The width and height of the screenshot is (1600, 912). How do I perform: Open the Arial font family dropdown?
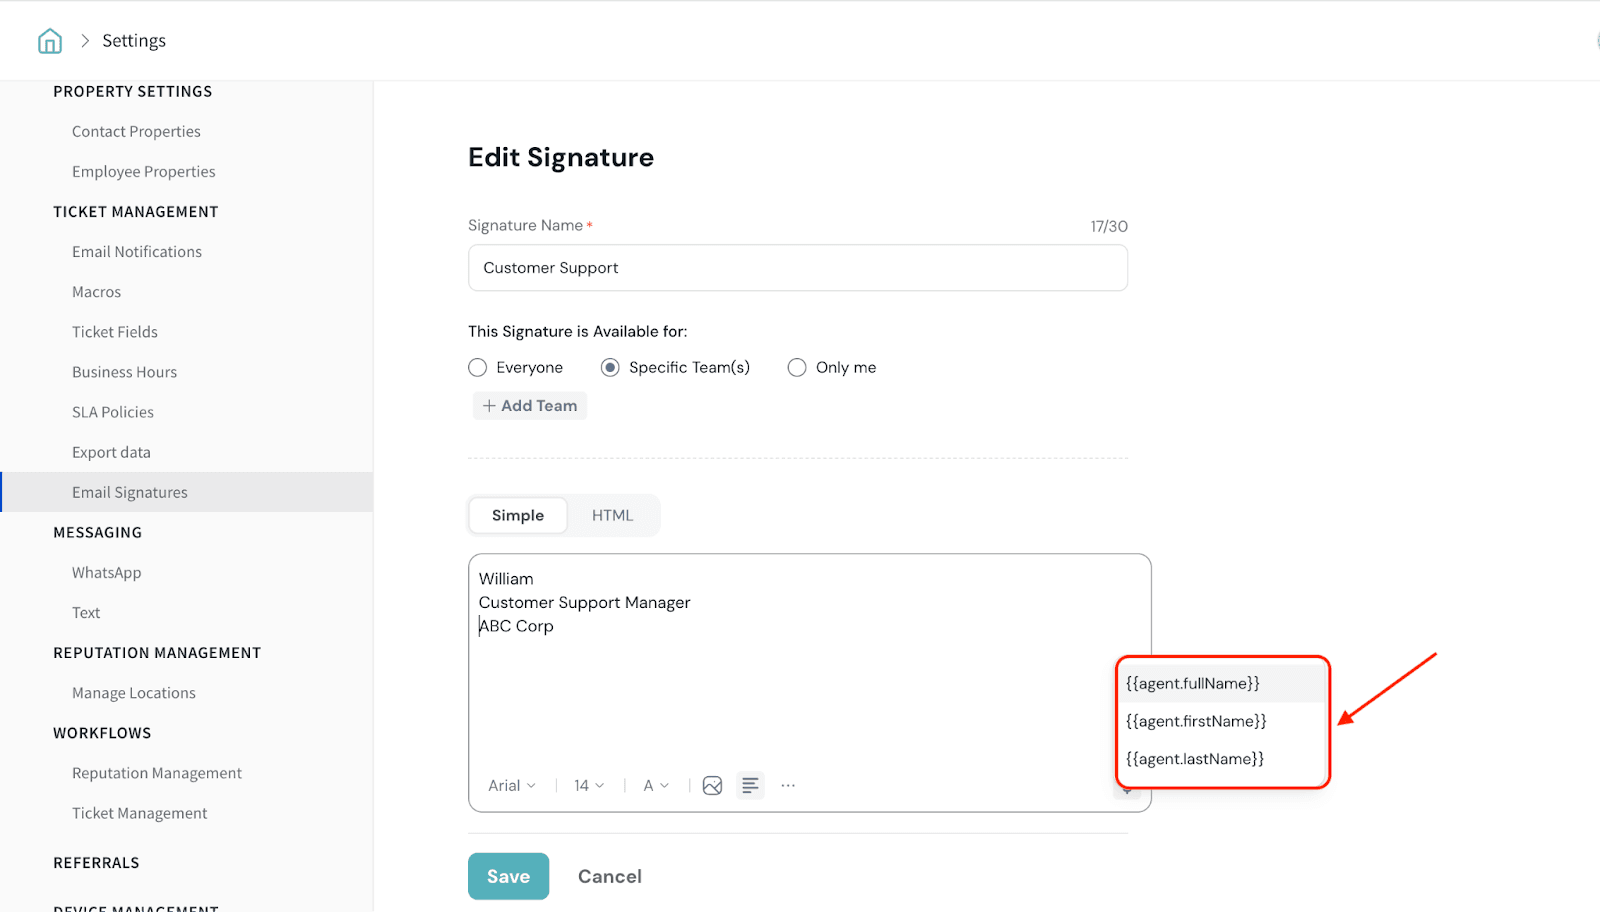click(512, 786)
